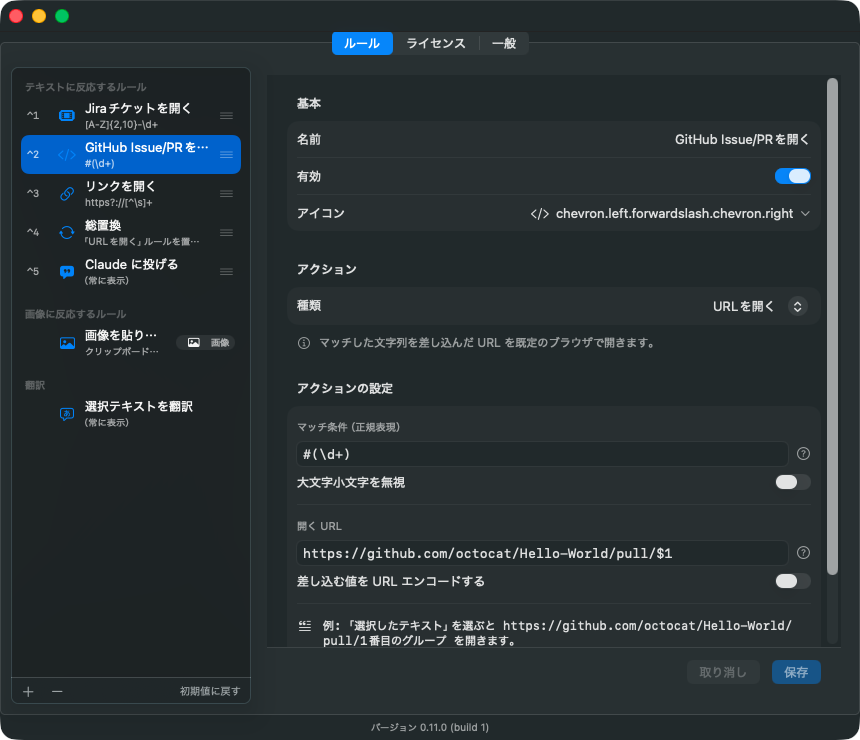Click the 画像に反応するルール section header
860x740 pixels.
(x=76, y=314)
